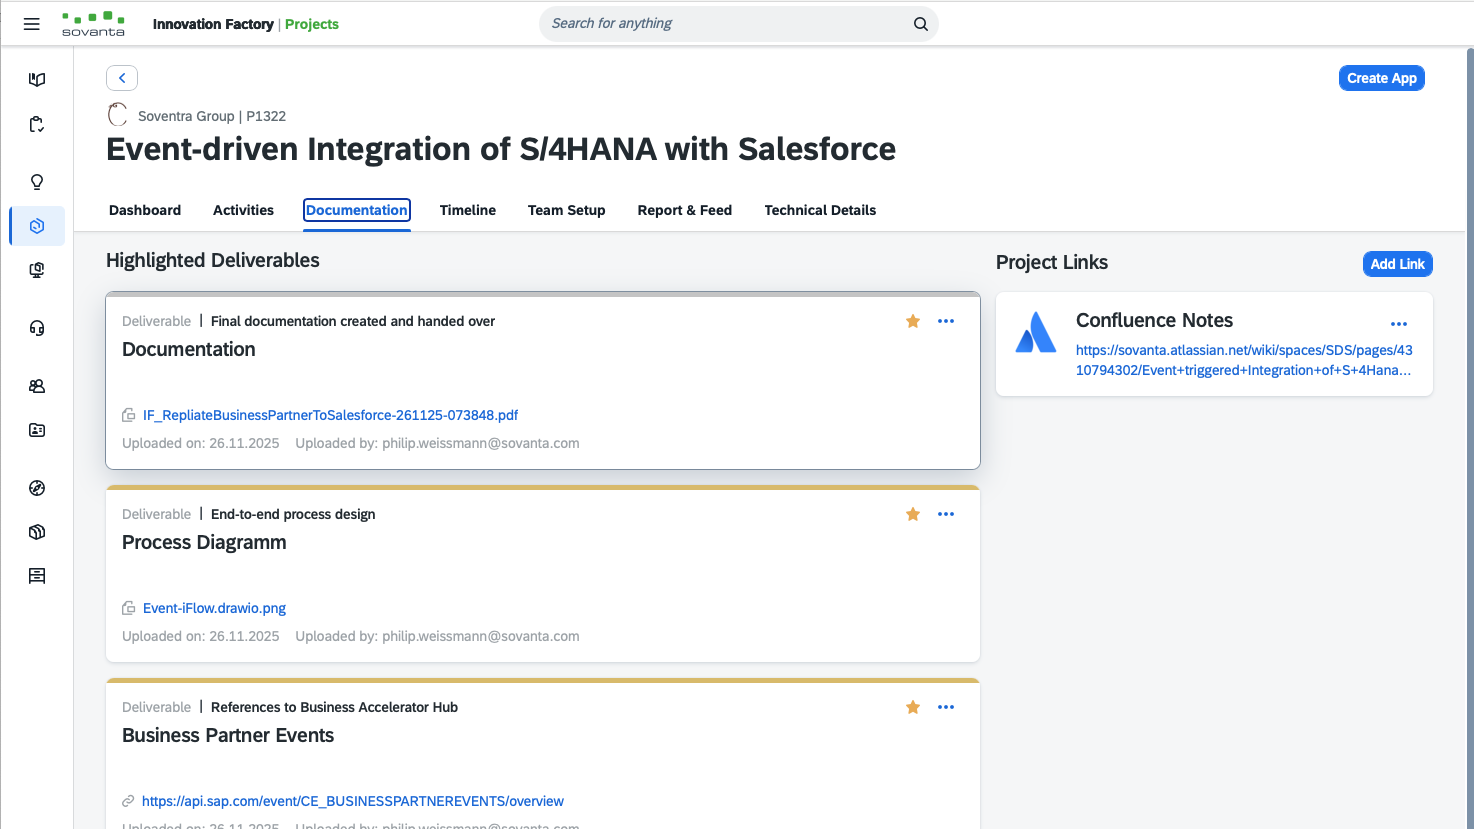The image size is (1474, 829).
Task: Click the compass explore sidebar icon
Action: 37,488
